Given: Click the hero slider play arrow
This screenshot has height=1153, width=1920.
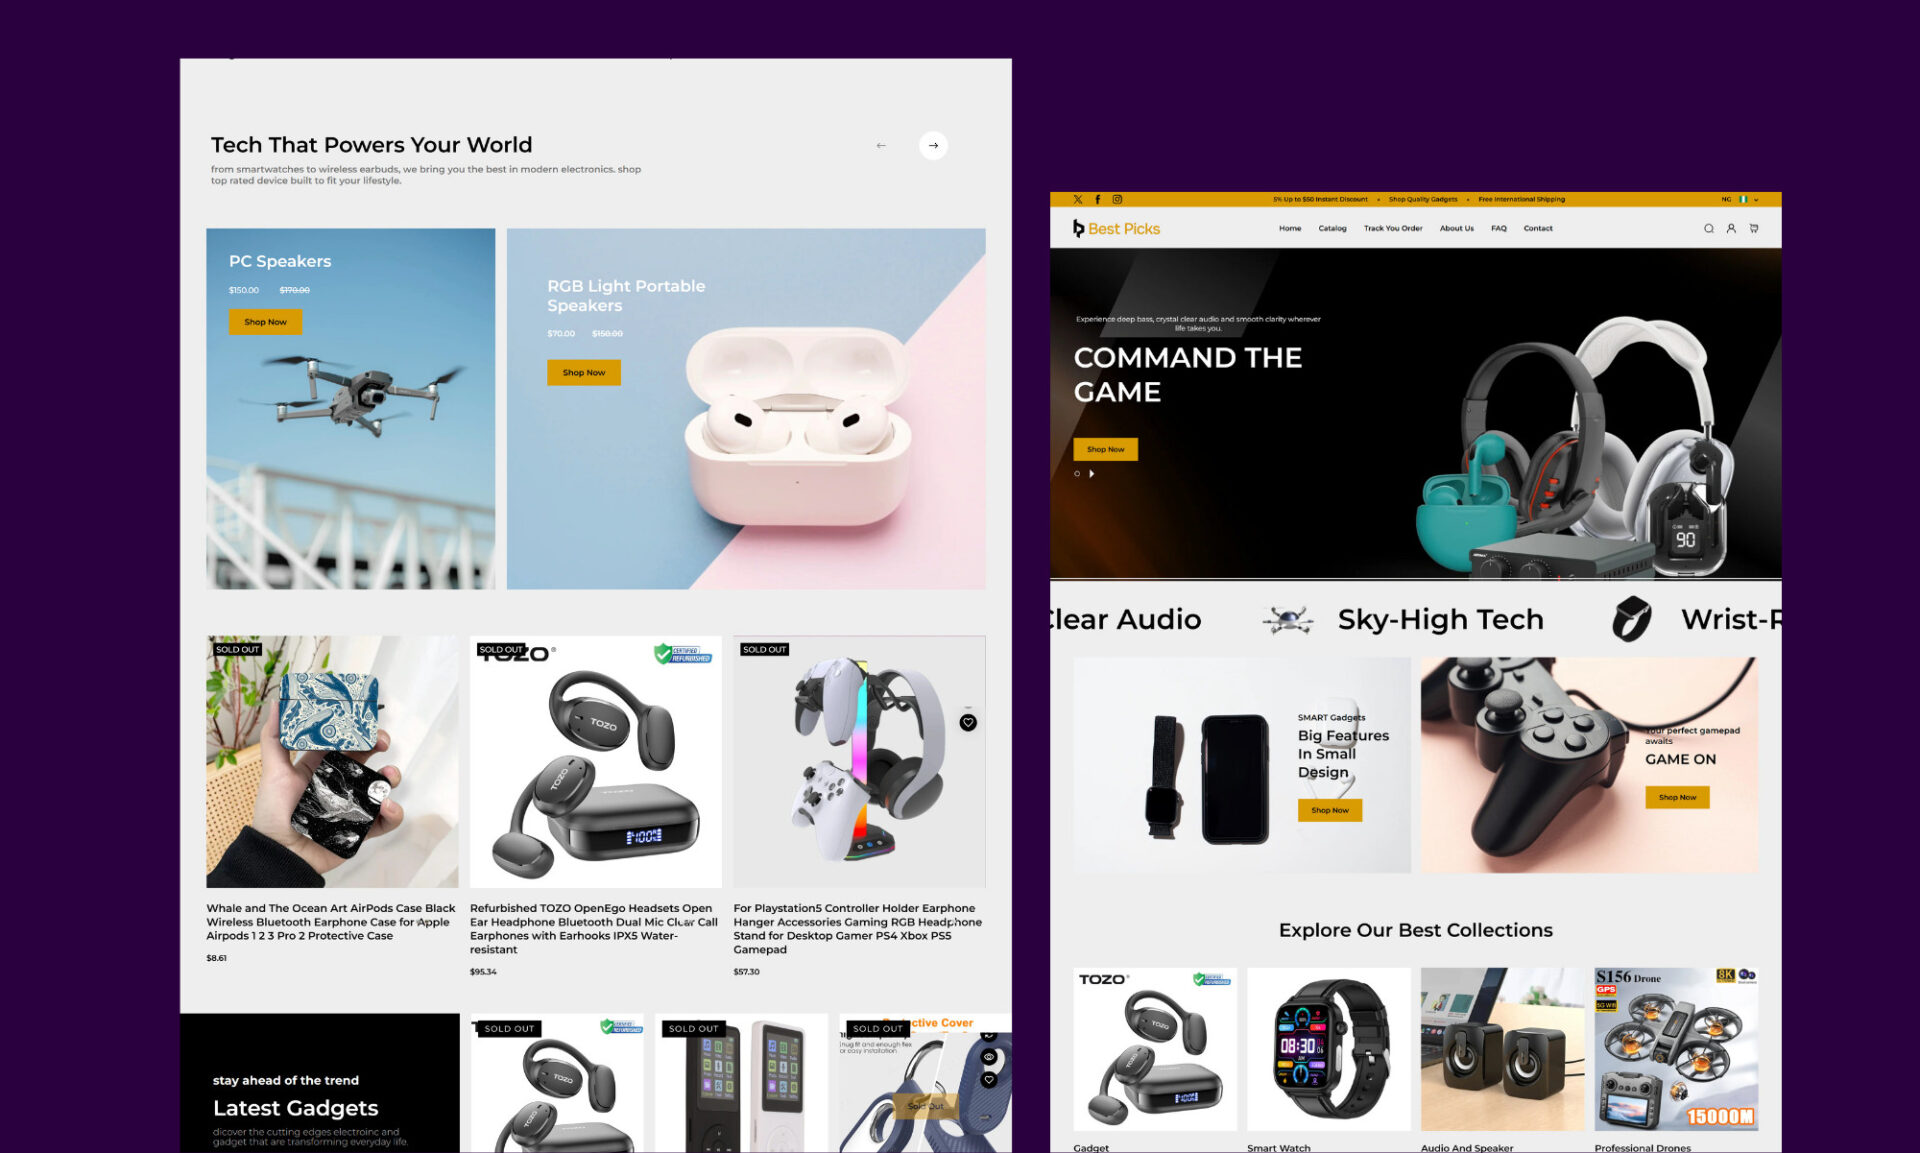Looking at the screenshot, I should [1091, 473].
